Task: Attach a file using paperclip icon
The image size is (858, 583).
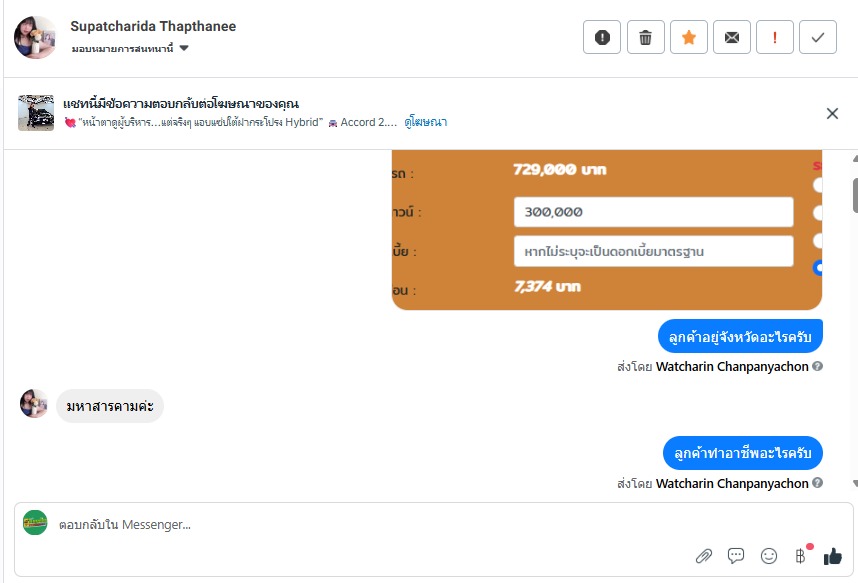Action: (704, 556)
